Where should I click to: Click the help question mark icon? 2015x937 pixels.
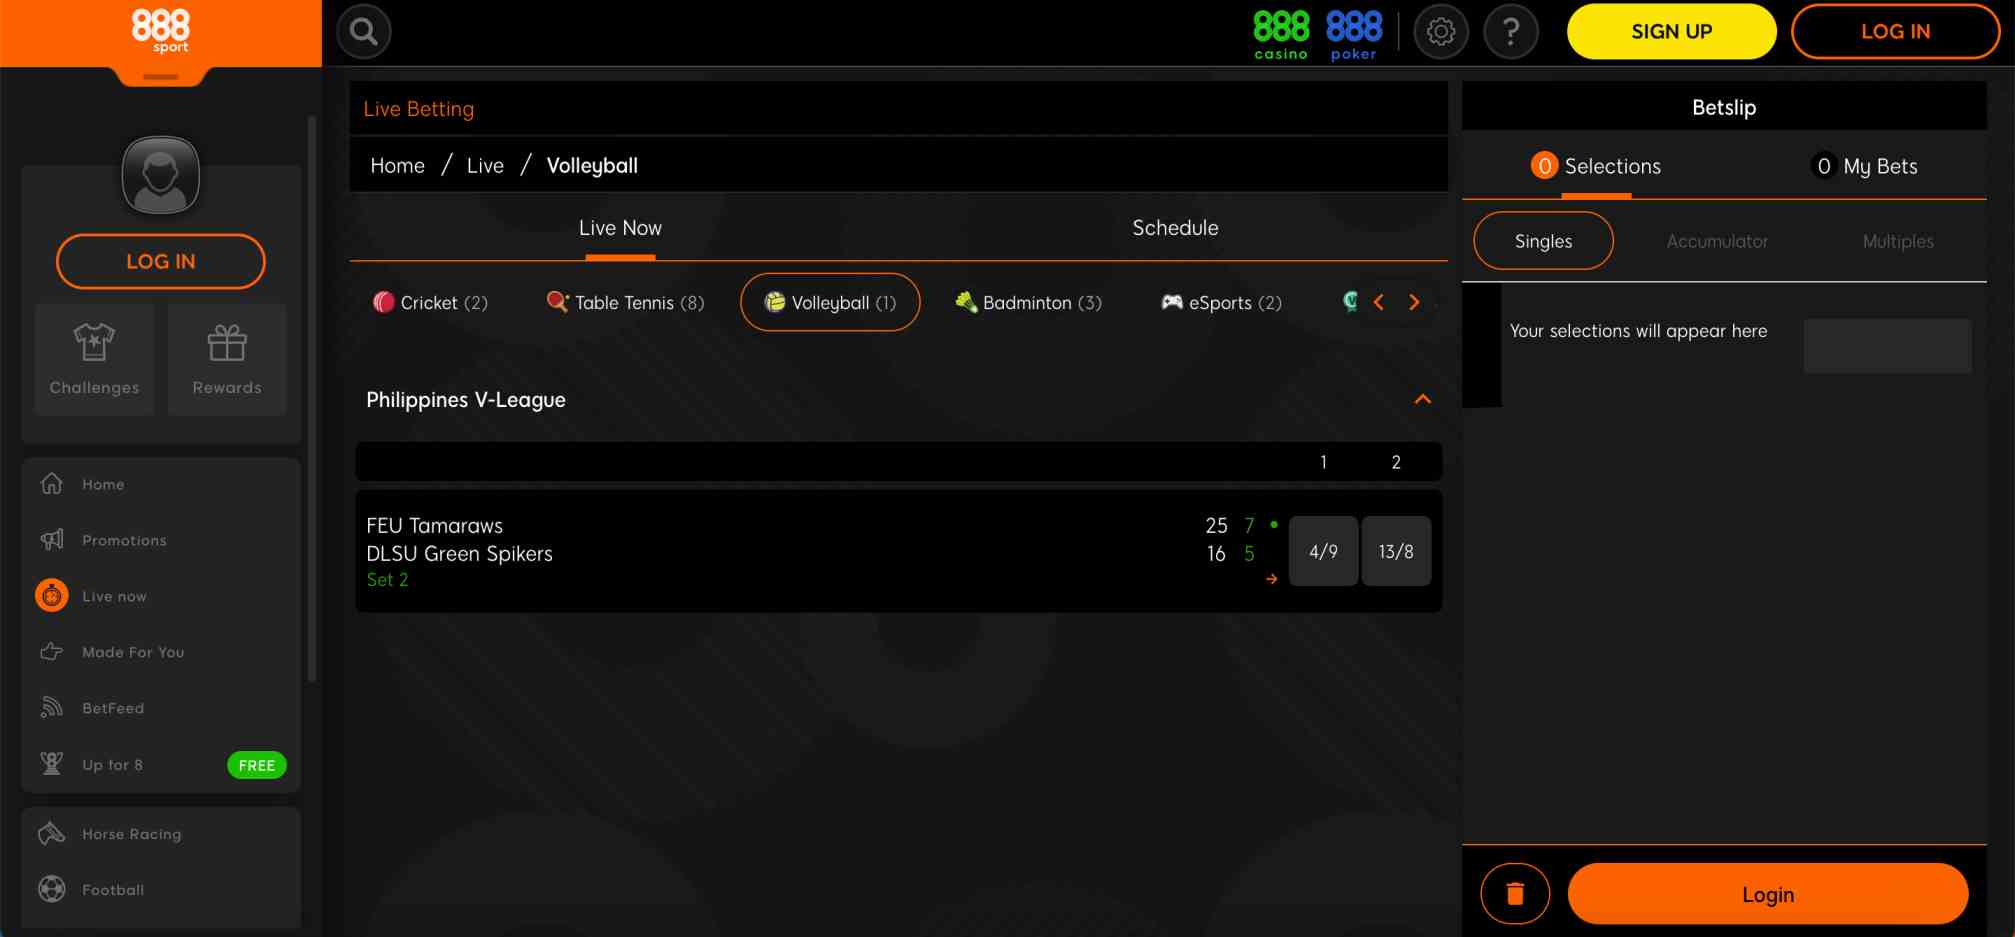[1511, 31]
